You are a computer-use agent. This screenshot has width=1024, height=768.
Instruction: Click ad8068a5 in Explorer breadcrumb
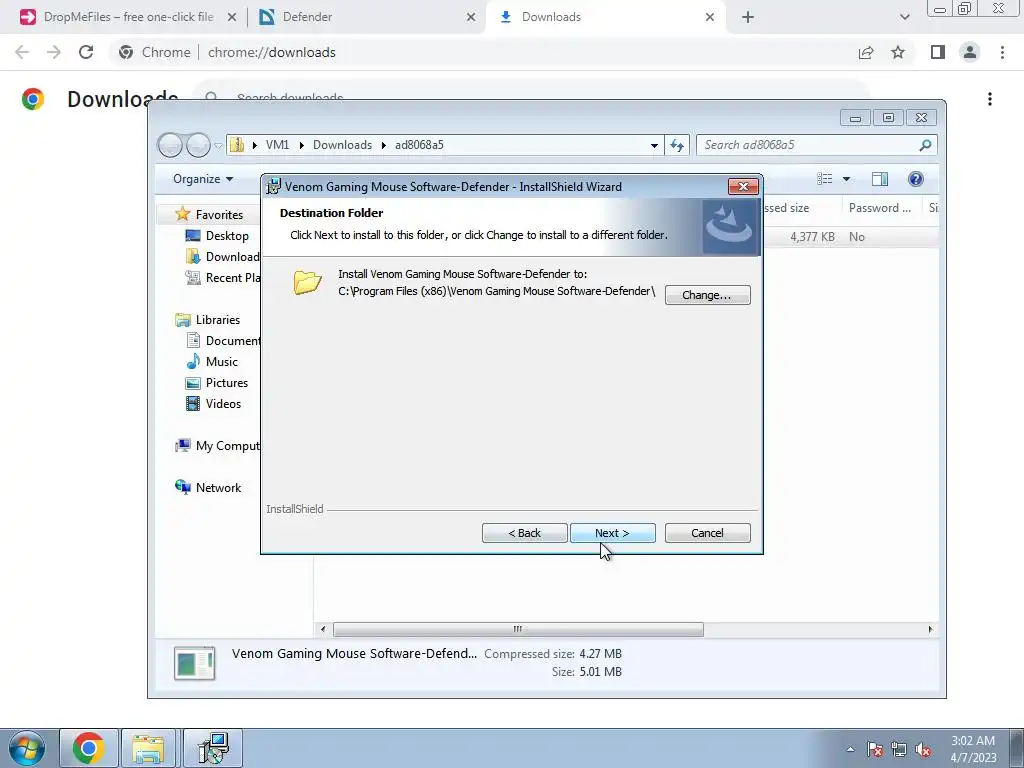[x=419, y=145]
